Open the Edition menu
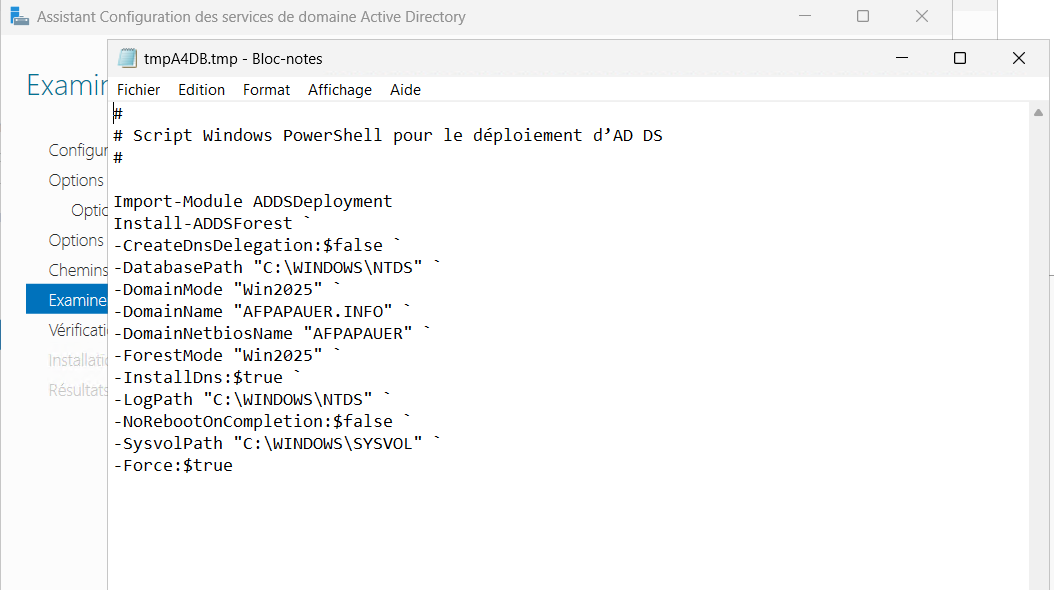The height and width of the screenshot is (590, 1054). tap(201, 90)
